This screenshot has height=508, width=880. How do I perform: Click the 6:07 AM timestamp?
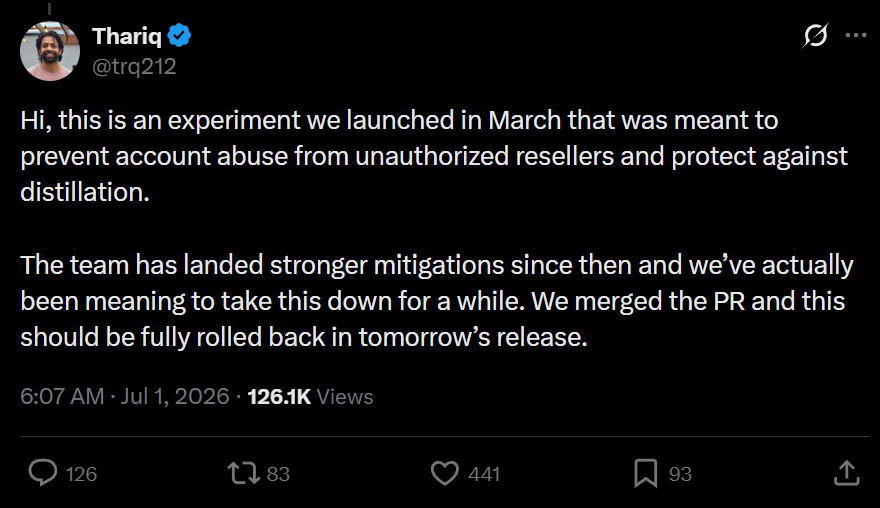click(x=62, y=396)
